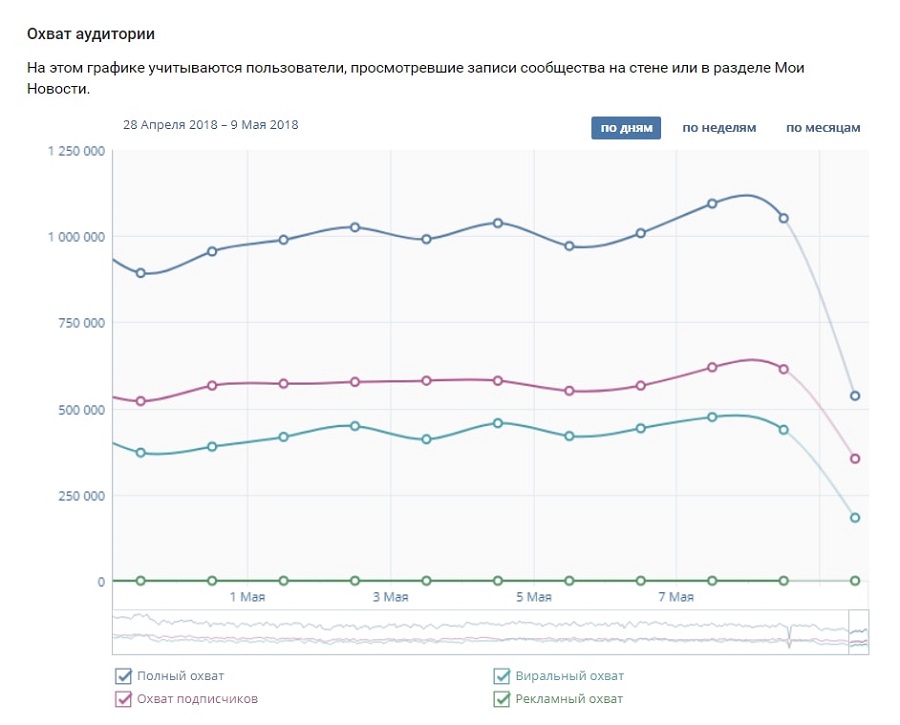Click the last Рекламный охват point at zero
Viewport: 900px width, 725px height.
(x=855, y=580)
